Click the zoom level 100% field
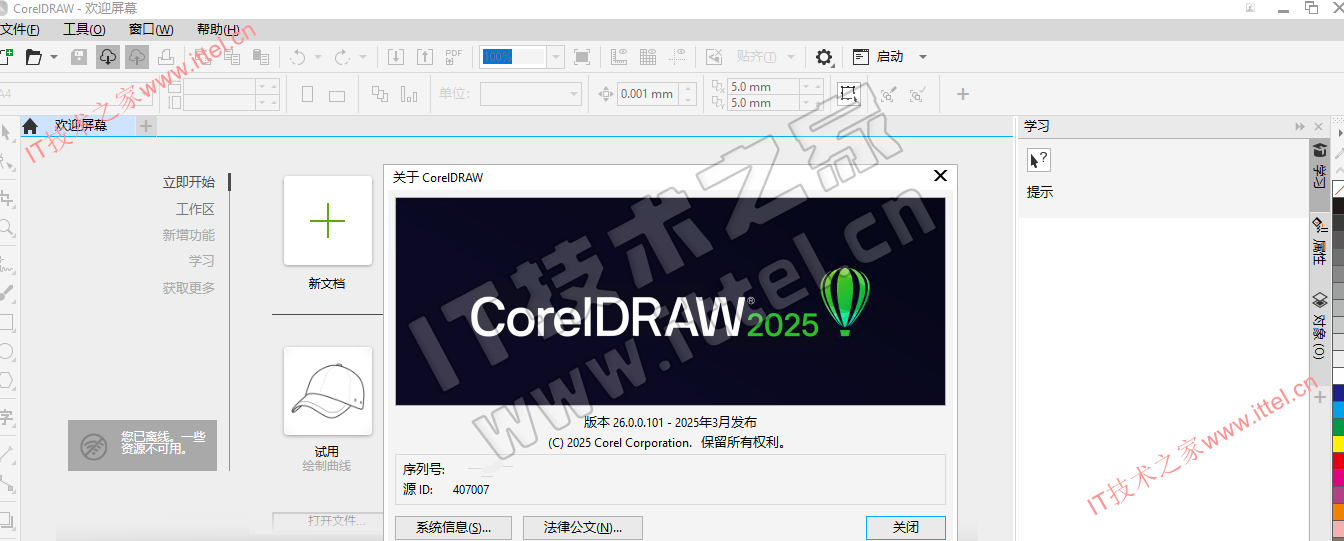1344x541 pixels. tap(513, 57)
